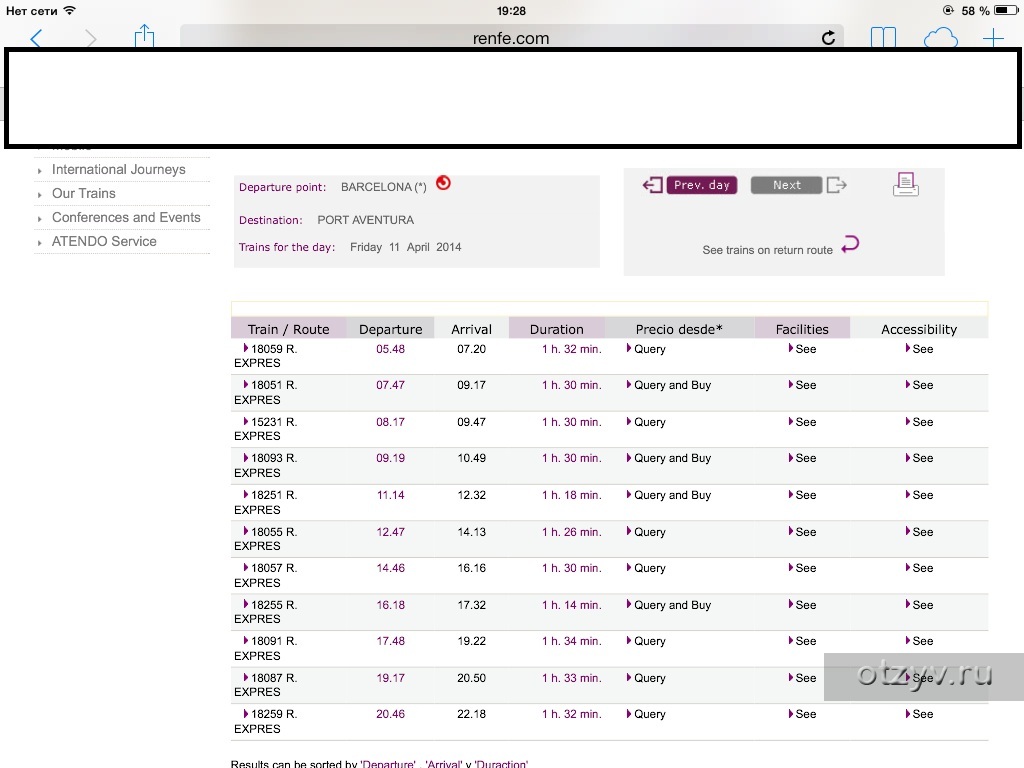Image resolution: width=1024 pixels, height=768 pixels.
Task: Reload the renfe.com page
Action: [828, 38]
